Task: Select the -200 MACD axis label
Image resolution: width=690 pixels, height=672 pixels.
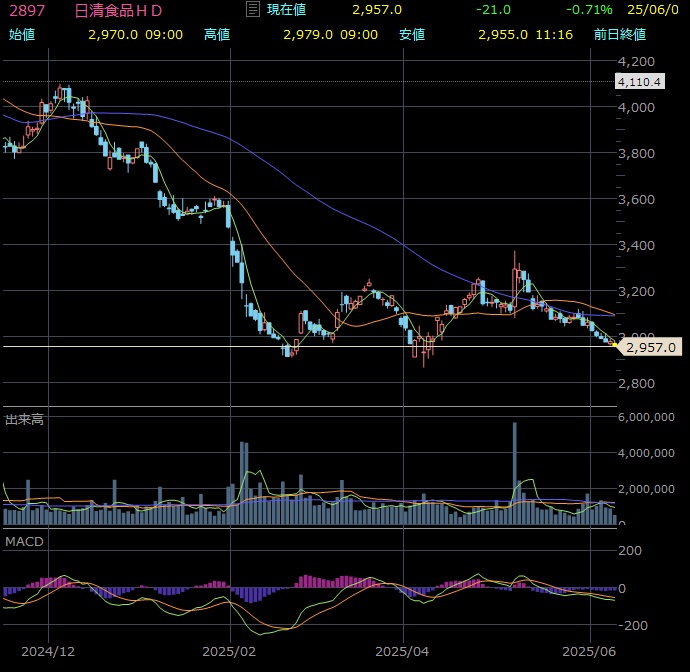Action: [633, 625]
